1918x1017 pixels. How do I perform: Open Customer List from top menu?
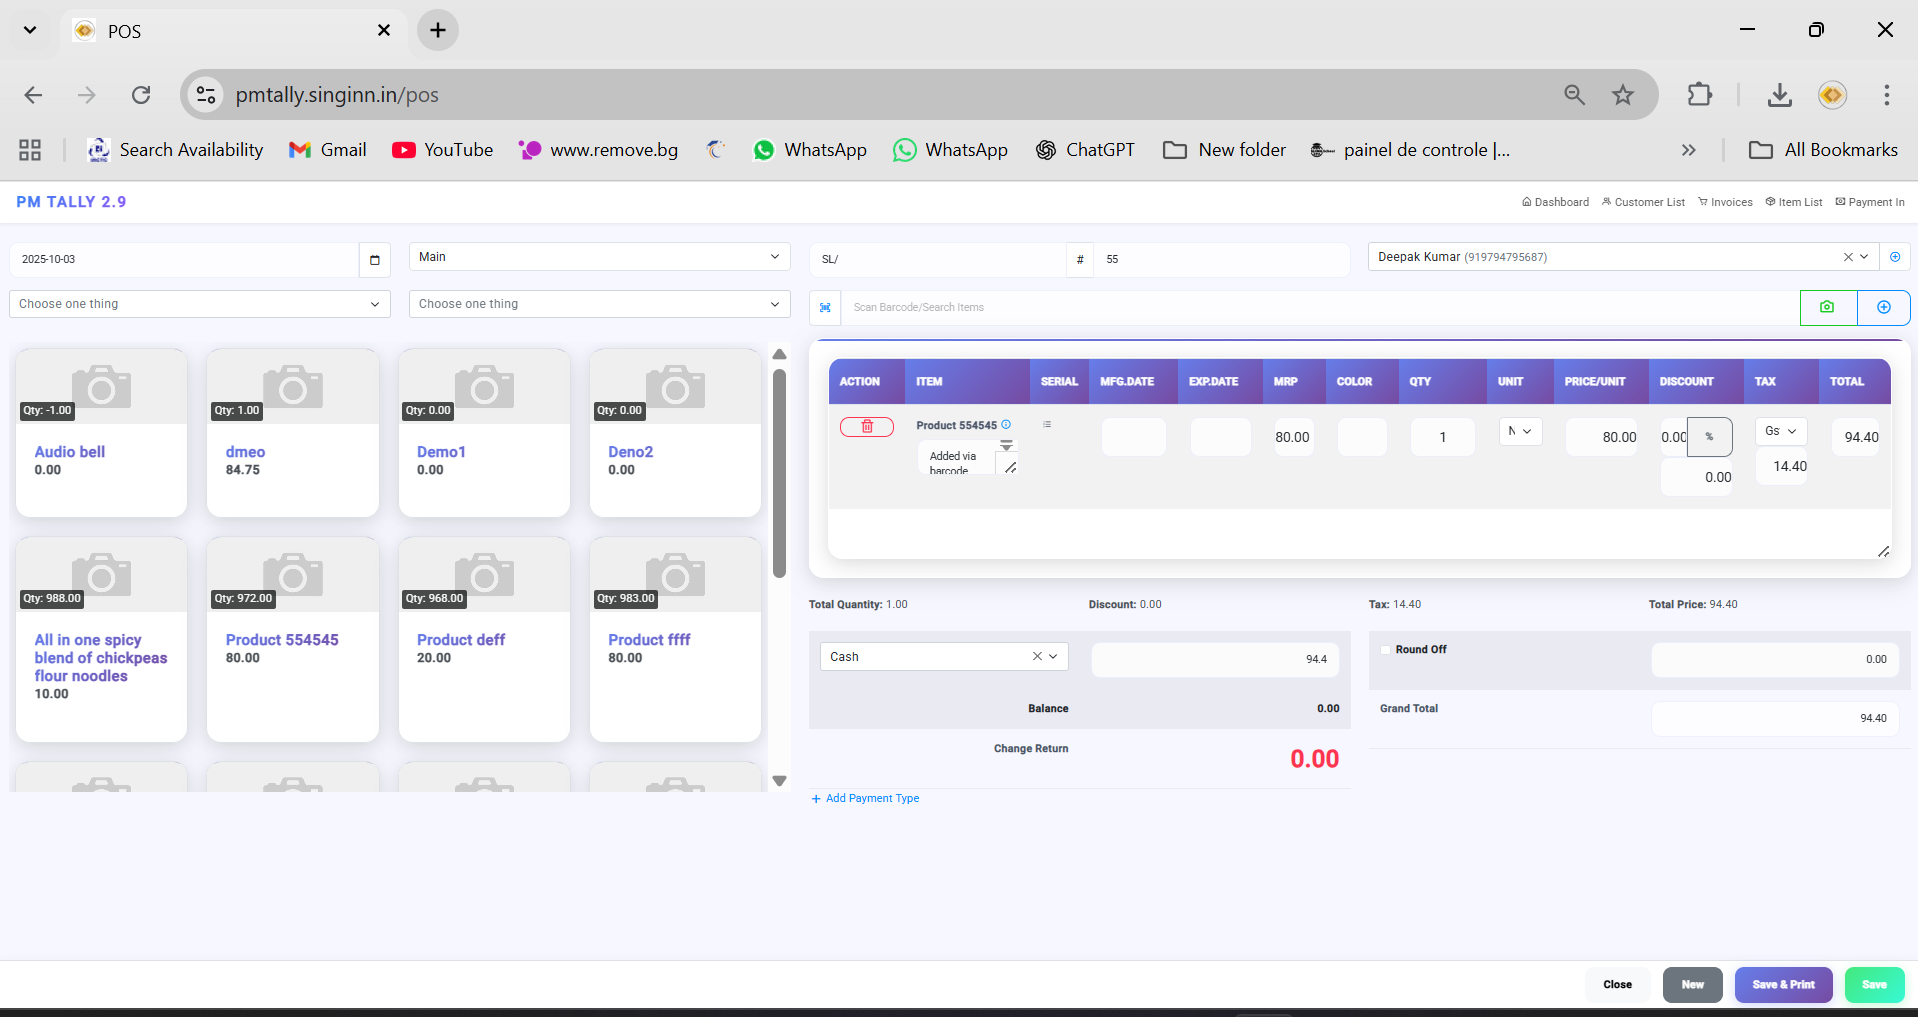tap(1643, 202)
